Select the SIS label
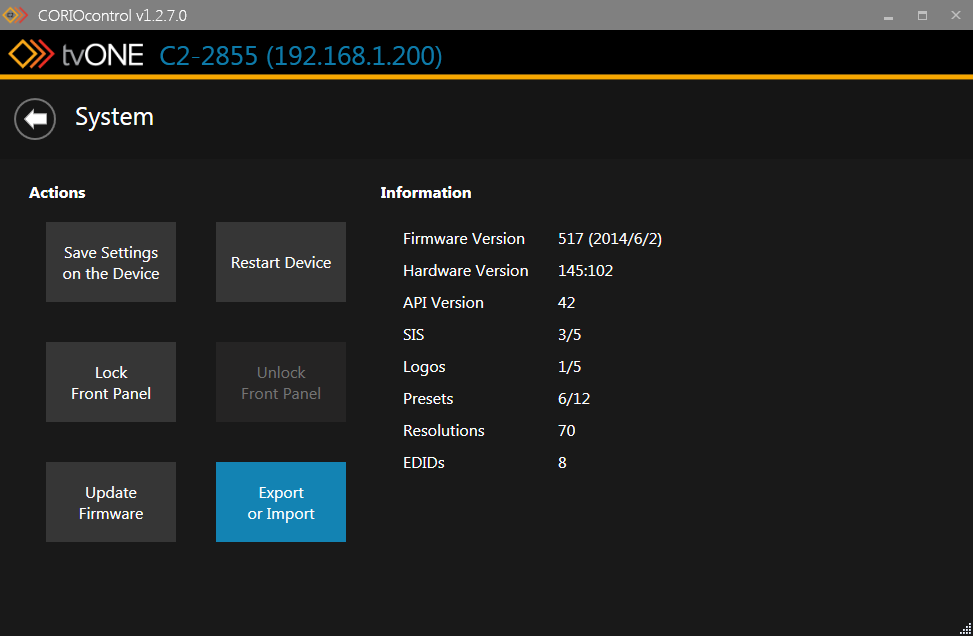 [x=413, y=335]
